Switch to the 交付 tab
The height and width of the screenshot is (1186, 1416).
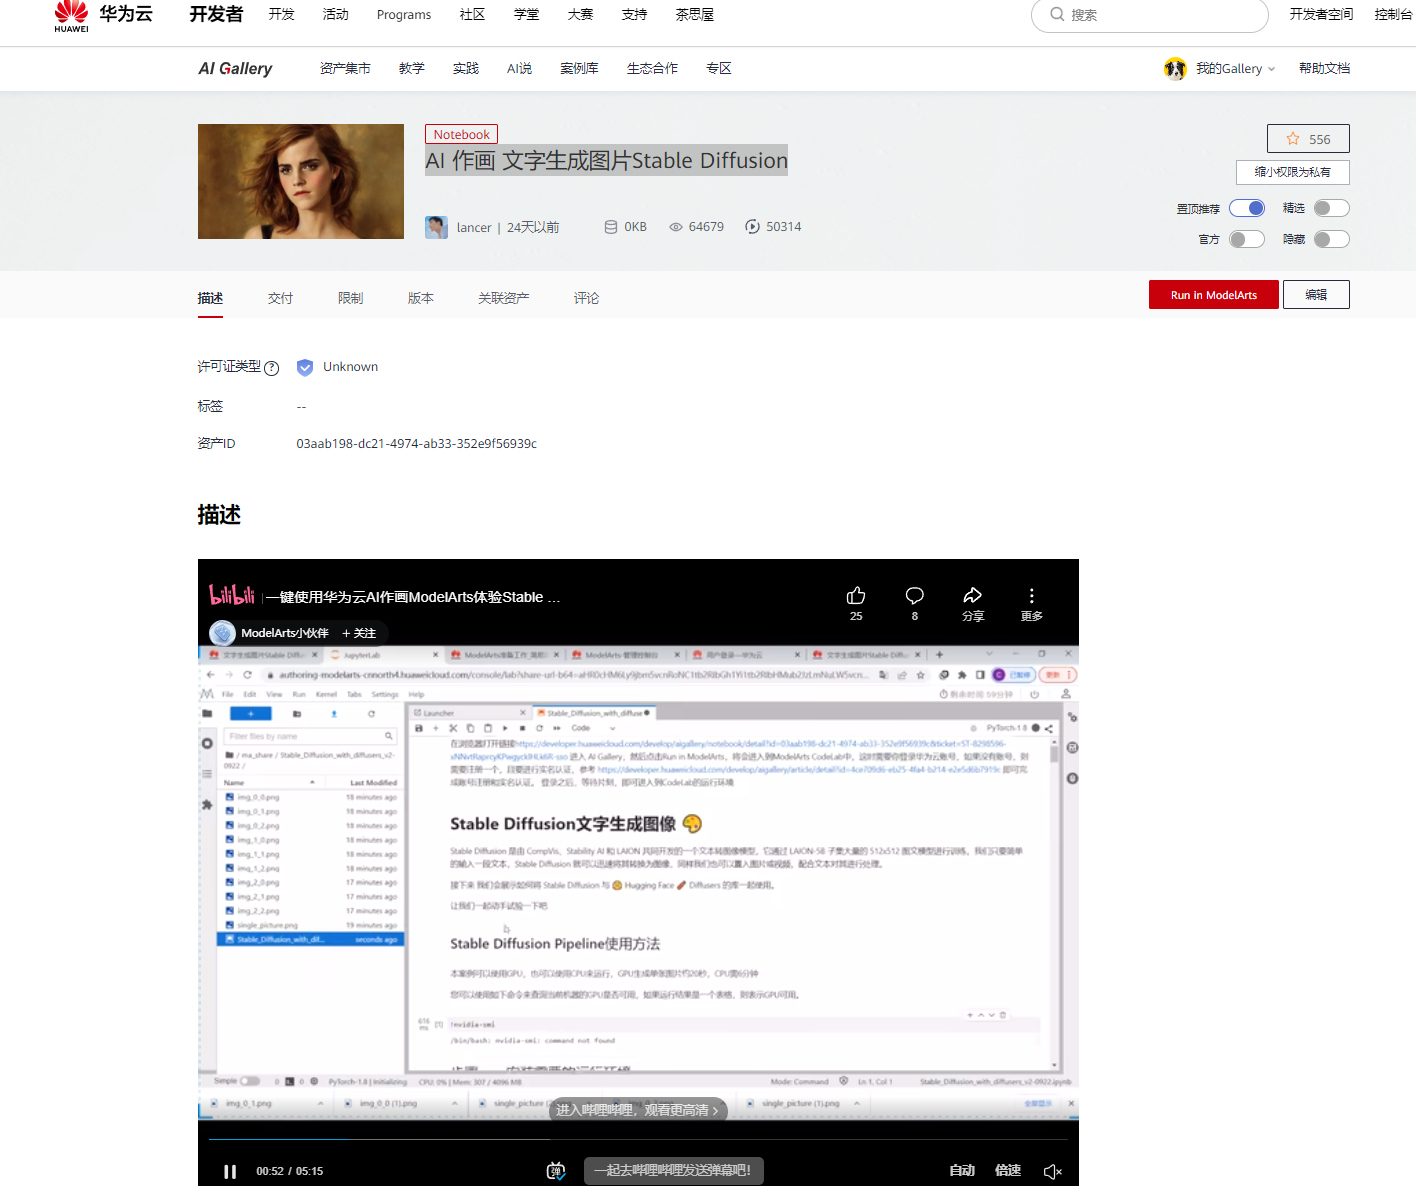click(280, 298)
